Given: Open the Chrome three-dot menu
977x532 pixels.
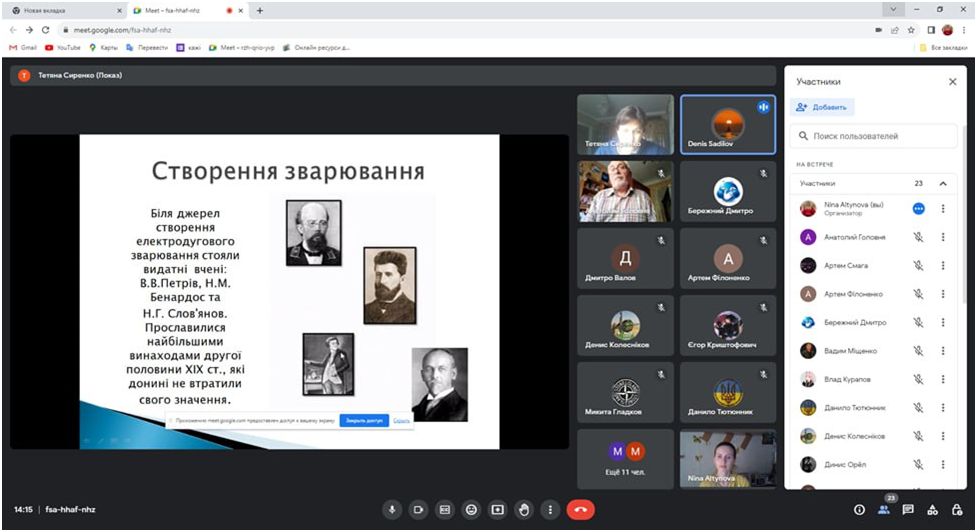Looking at the screenshot, I should [x=965, y=30].
